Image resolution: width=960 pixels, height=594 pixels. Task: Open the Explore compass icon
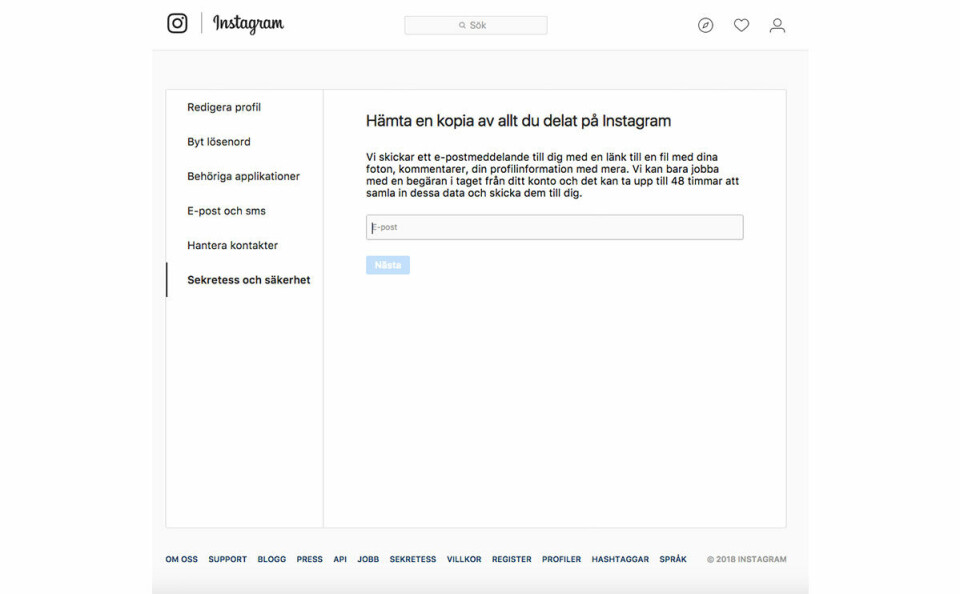click(705, 25)
